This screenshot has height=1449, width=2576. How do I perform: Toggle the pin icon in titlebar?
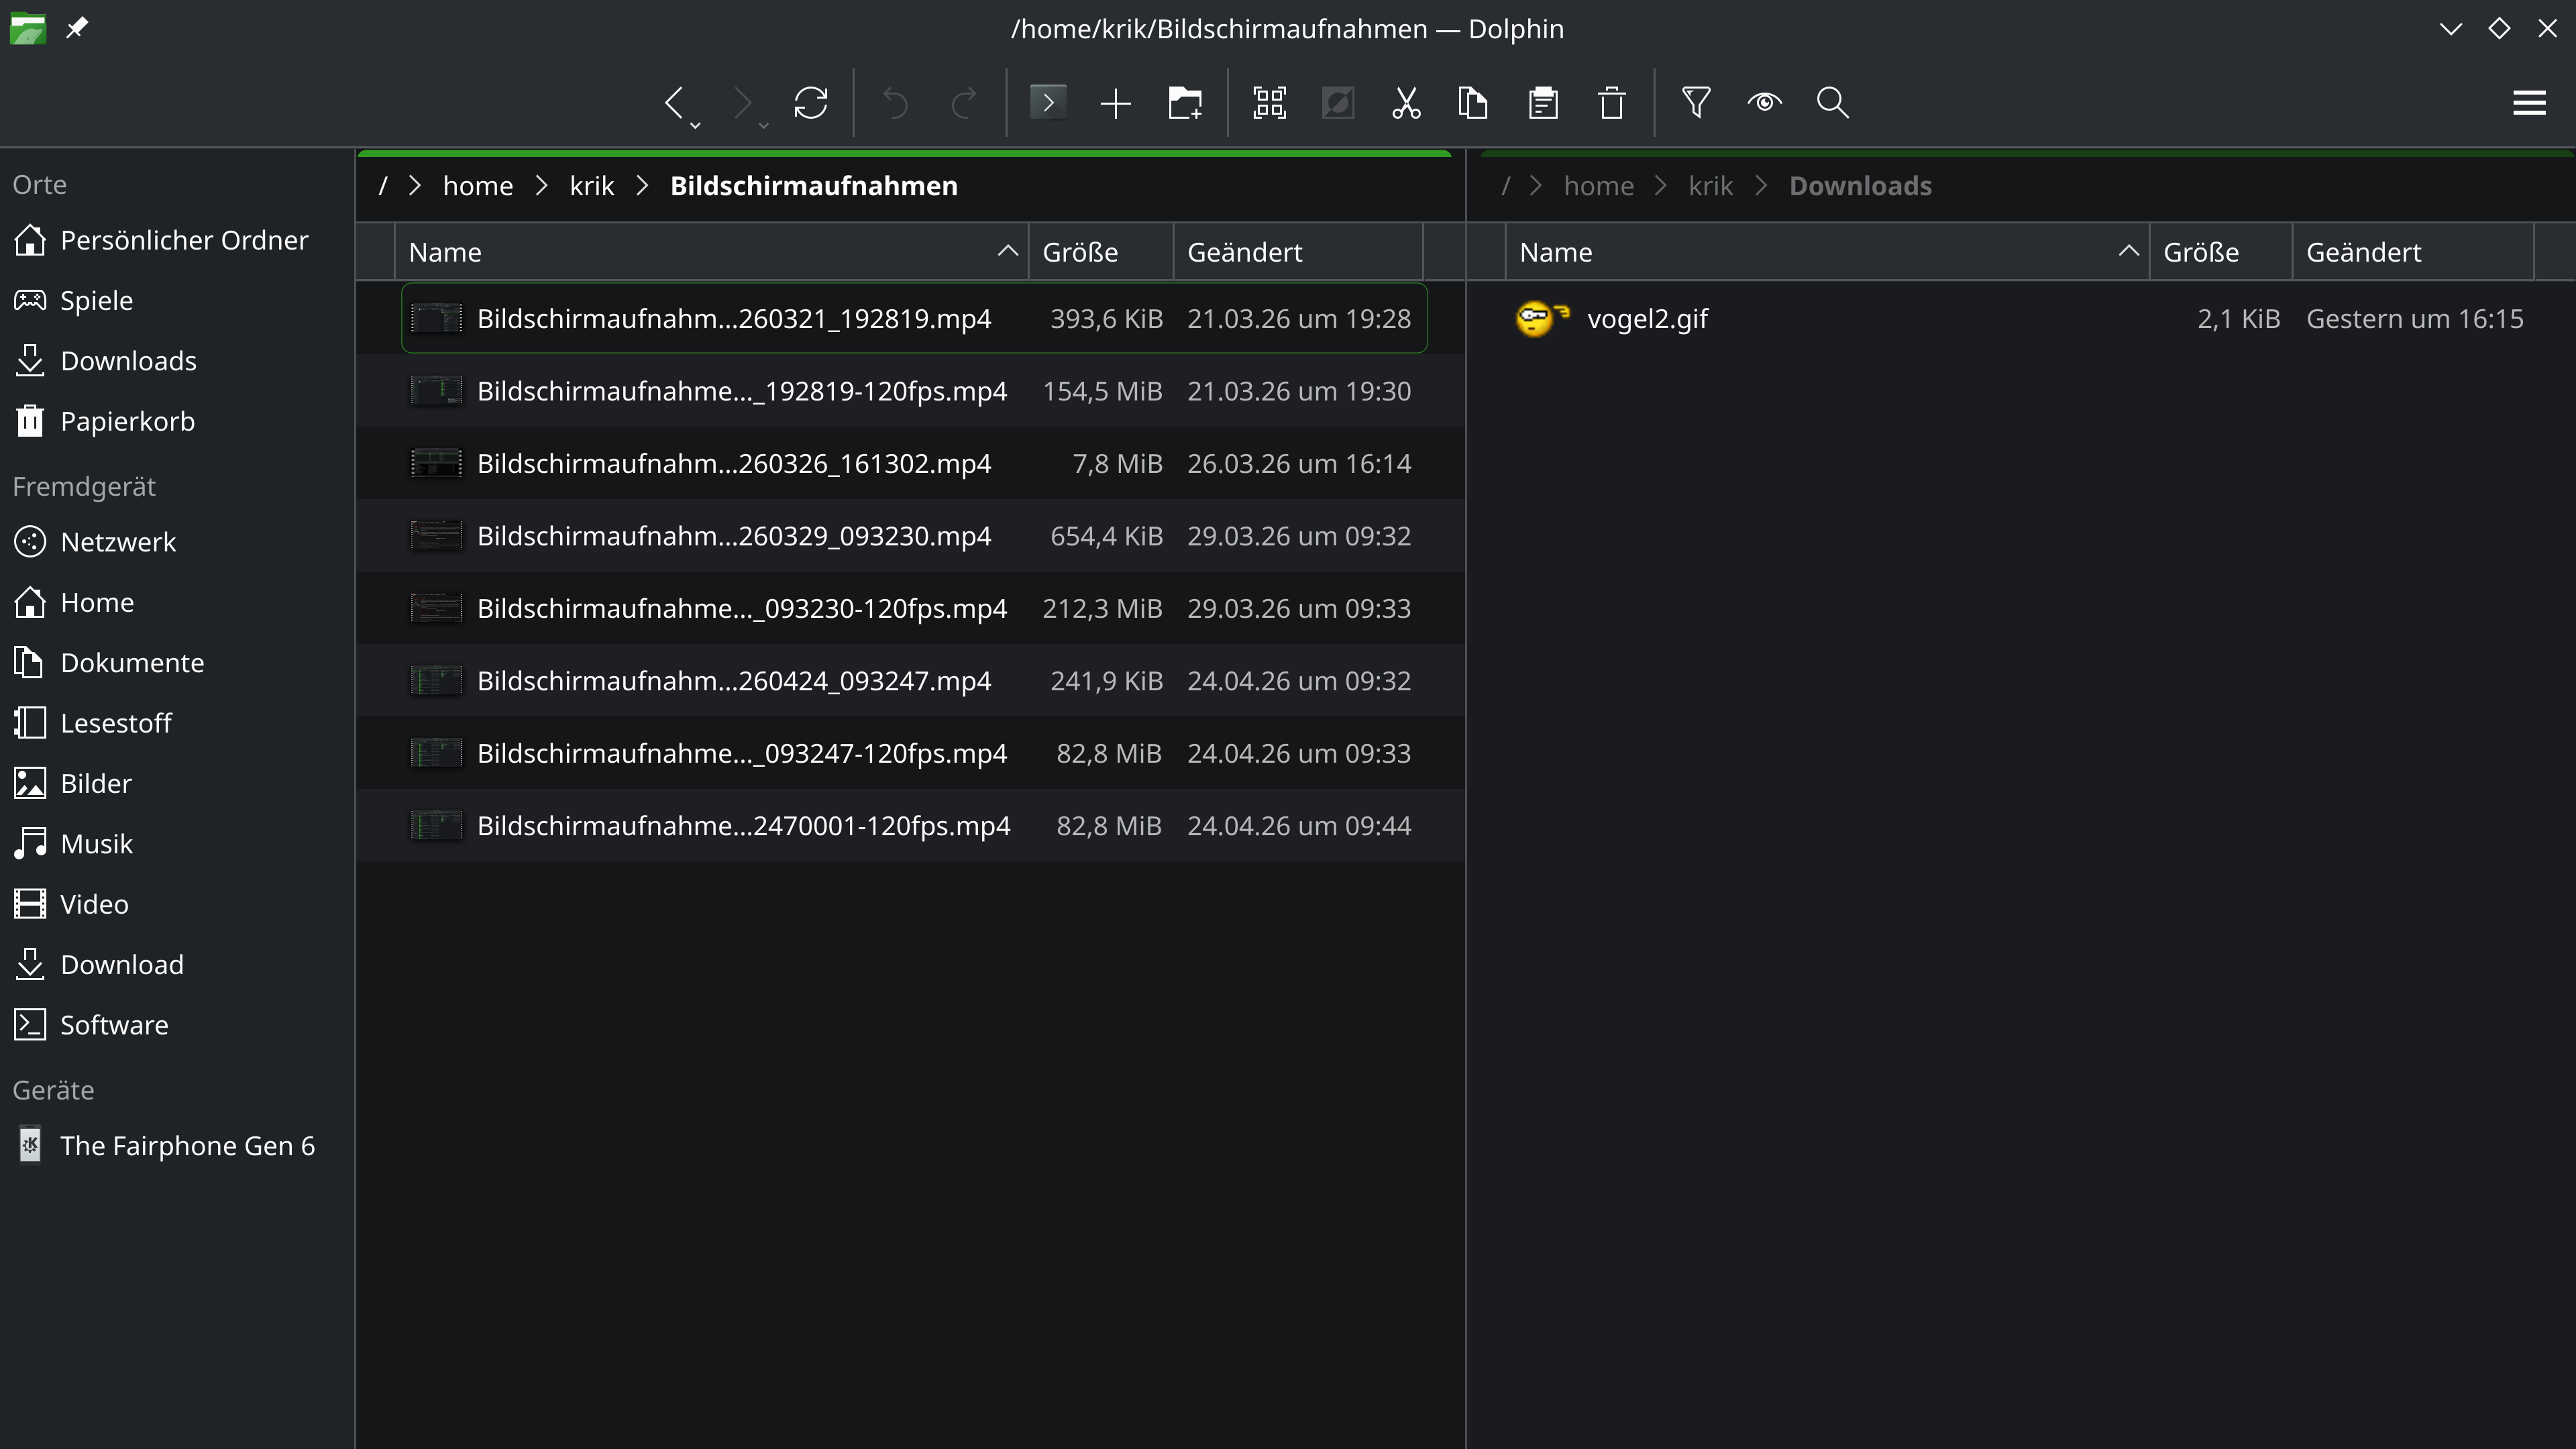tap(77, 28)
